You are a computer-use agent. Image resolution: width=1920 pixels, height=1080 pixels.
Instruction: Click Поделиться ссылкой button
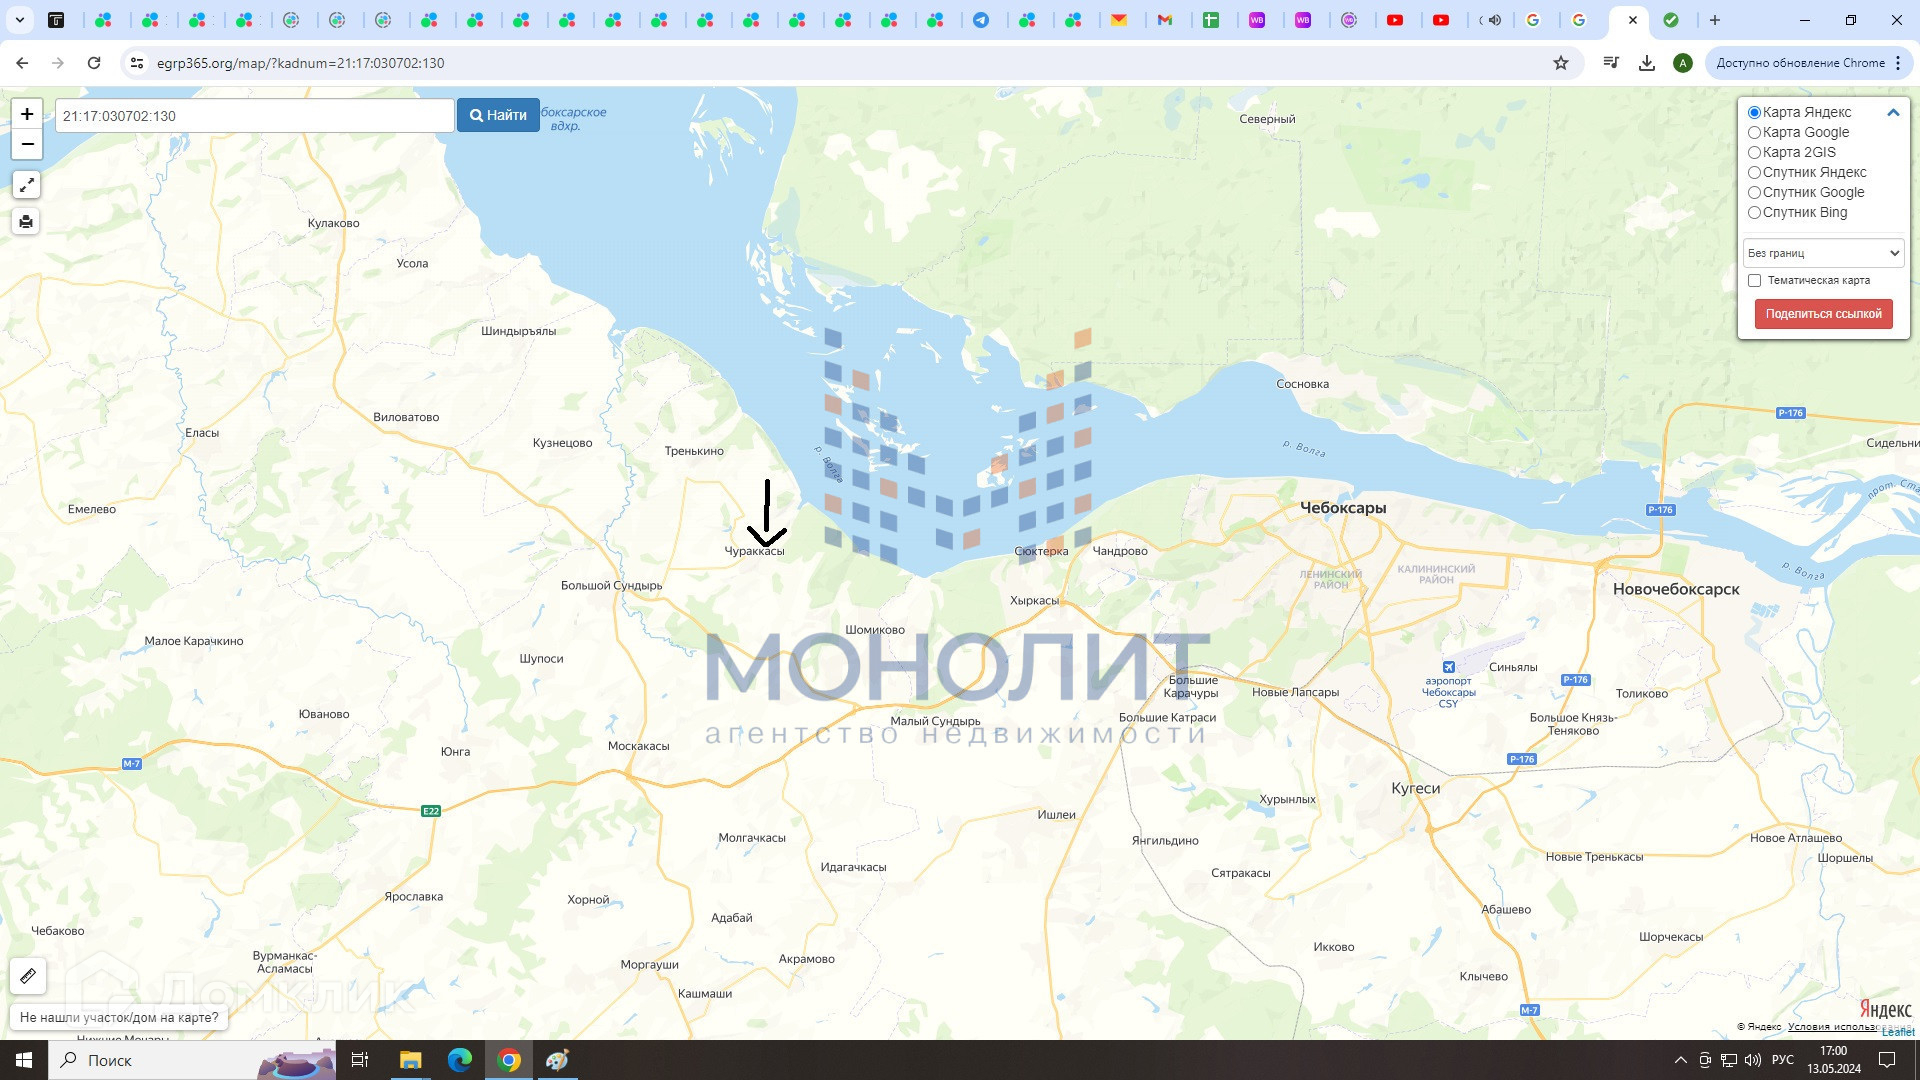click(x=1823, y=313)
